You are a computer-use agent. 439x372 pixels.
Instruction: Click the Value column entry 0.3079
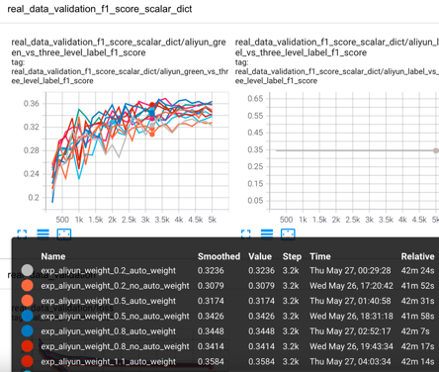coord(261,286)
